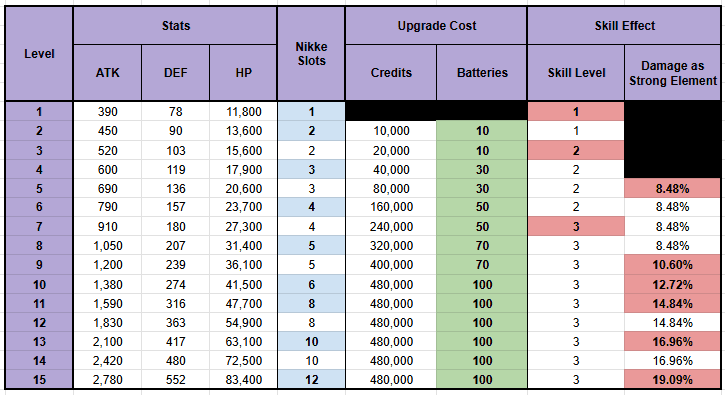Select the Skill Level cell in Level 1 row
The width and height of the screenshot is (725, 395).
pyautogui.click(x=576, y=111)
